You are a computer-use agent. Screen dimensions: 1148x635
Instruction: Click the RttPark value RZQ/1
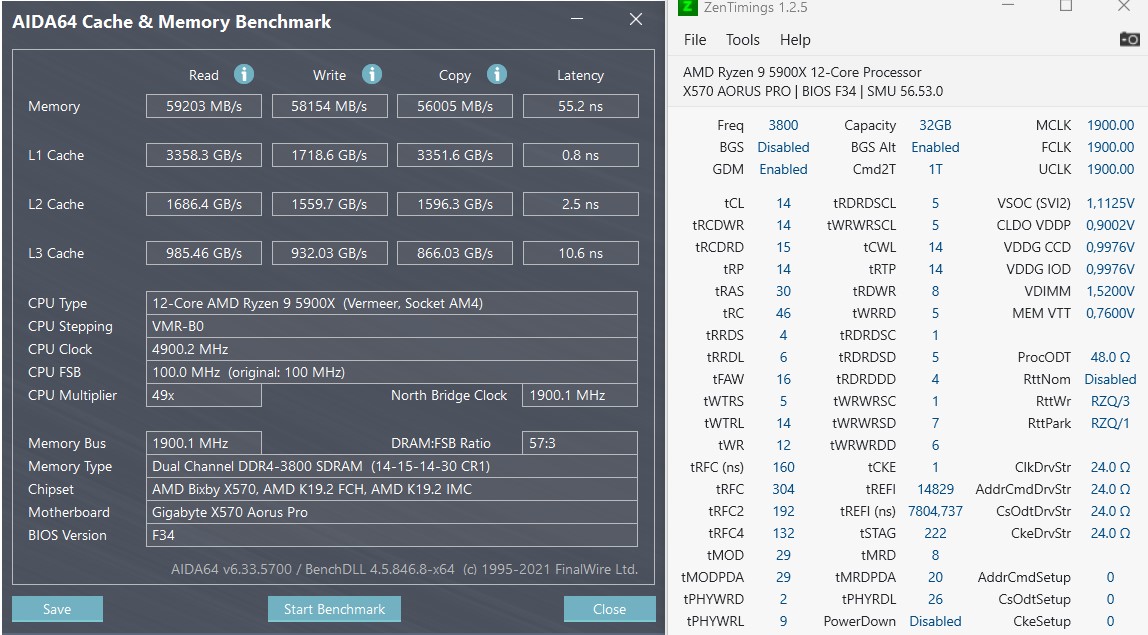pos(1110,423)
